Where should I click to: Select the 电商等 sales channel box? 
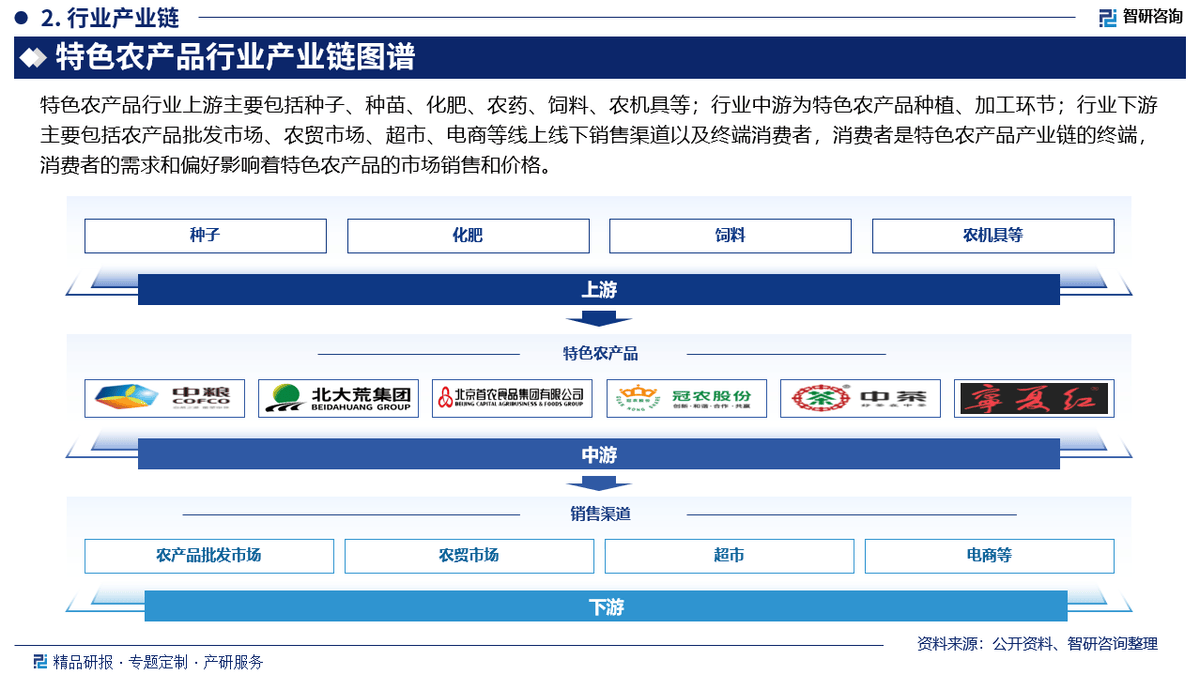pos(989,555)
